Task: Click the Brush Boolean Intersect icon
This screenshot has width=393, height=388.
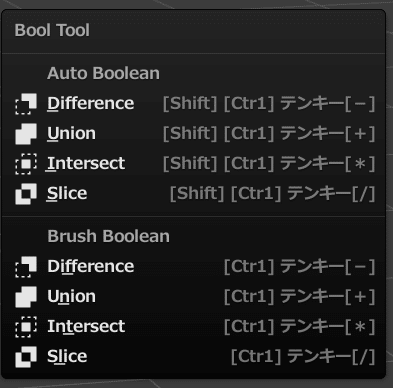Action: (26, 326)
